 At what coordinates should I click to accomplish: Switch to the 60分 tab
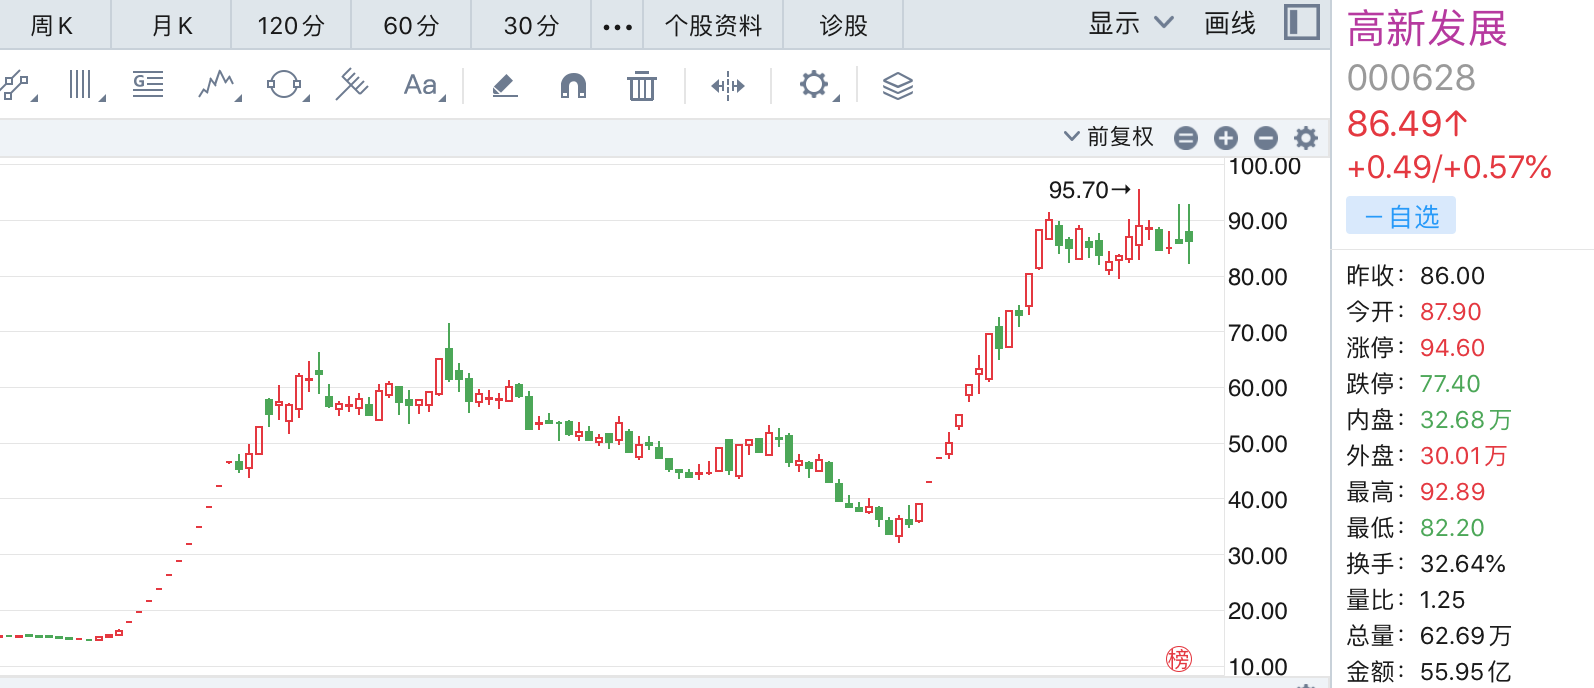[411, 26]
